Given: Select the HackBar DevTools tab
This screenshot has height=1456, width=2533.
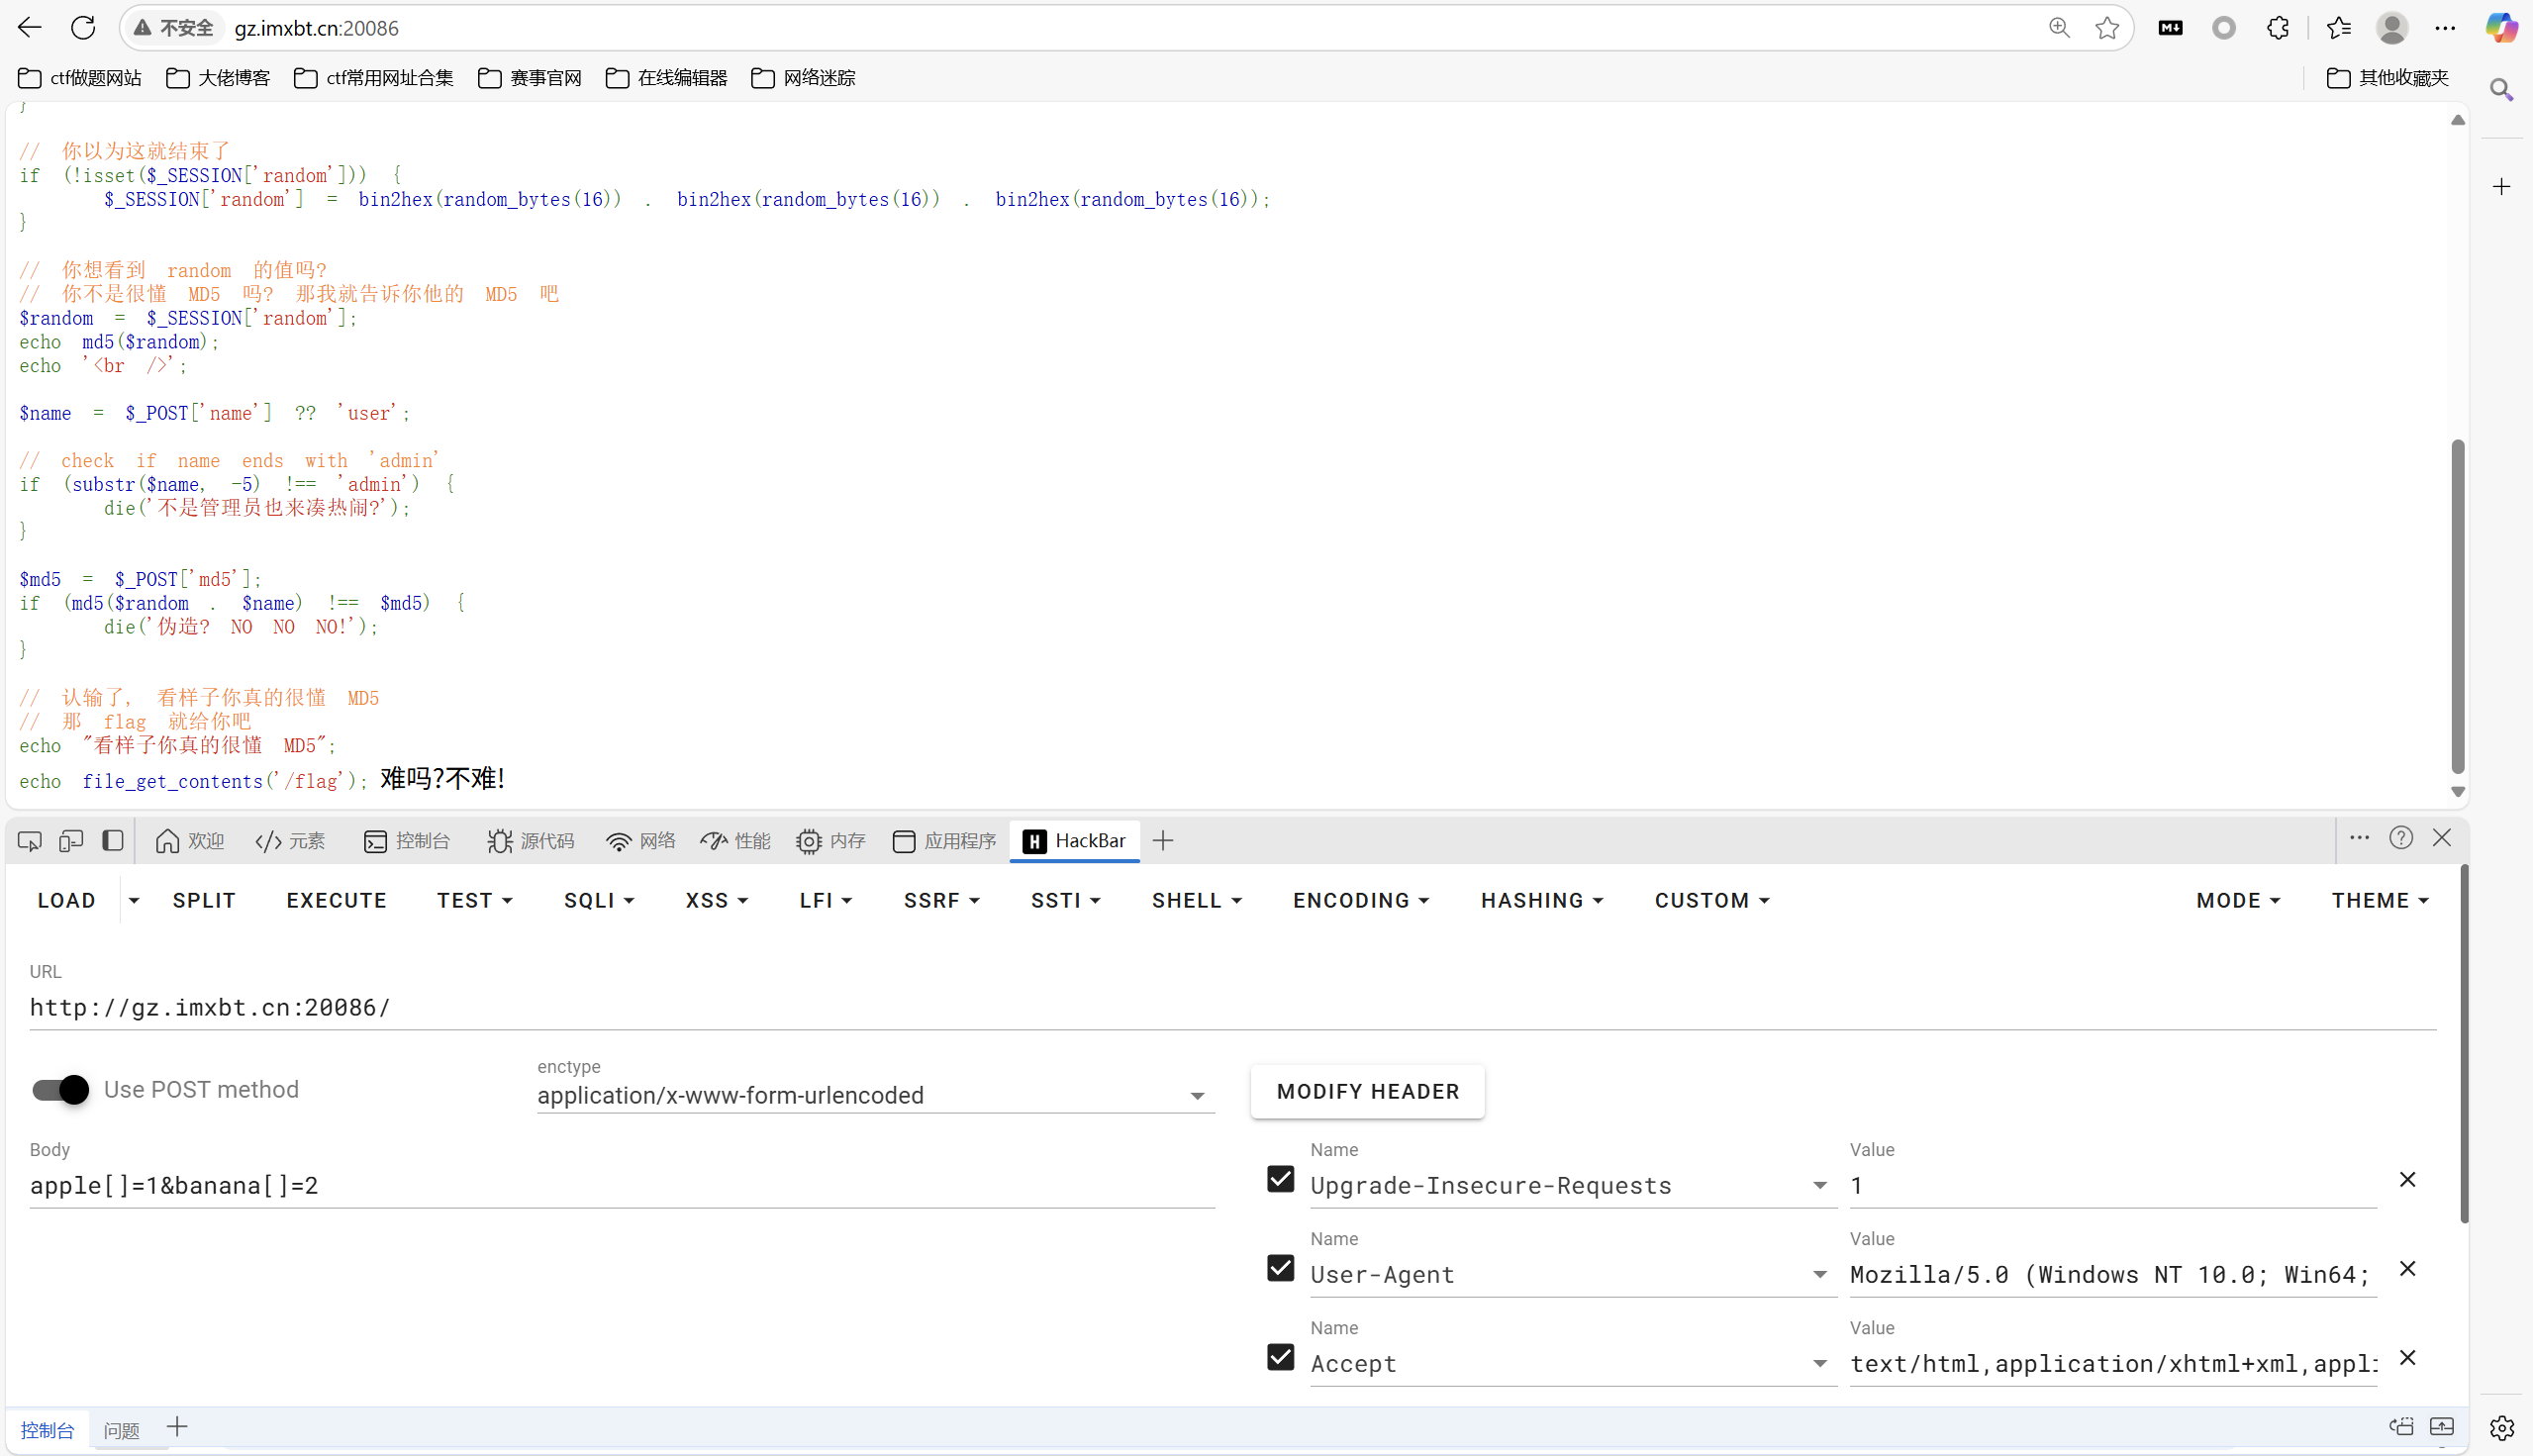Looking at the screenshot, I should click(x=1075, y=841).
